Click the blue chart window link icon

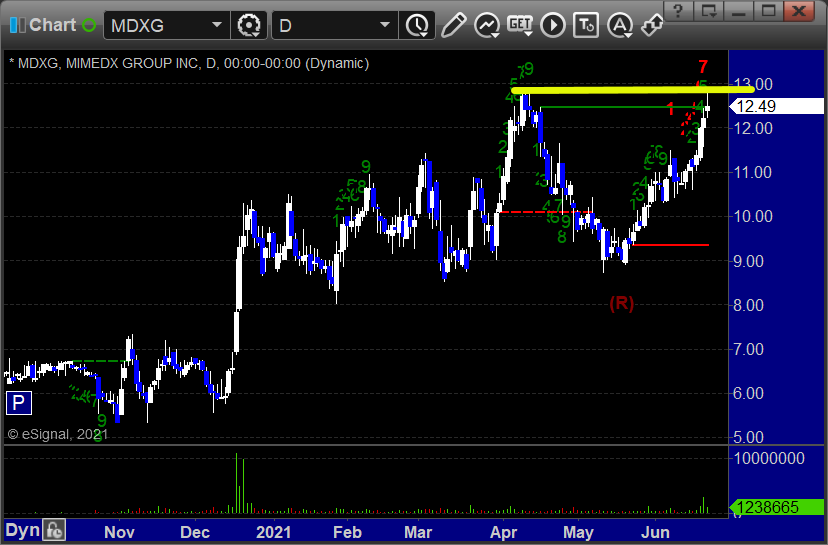pos(17,25)
